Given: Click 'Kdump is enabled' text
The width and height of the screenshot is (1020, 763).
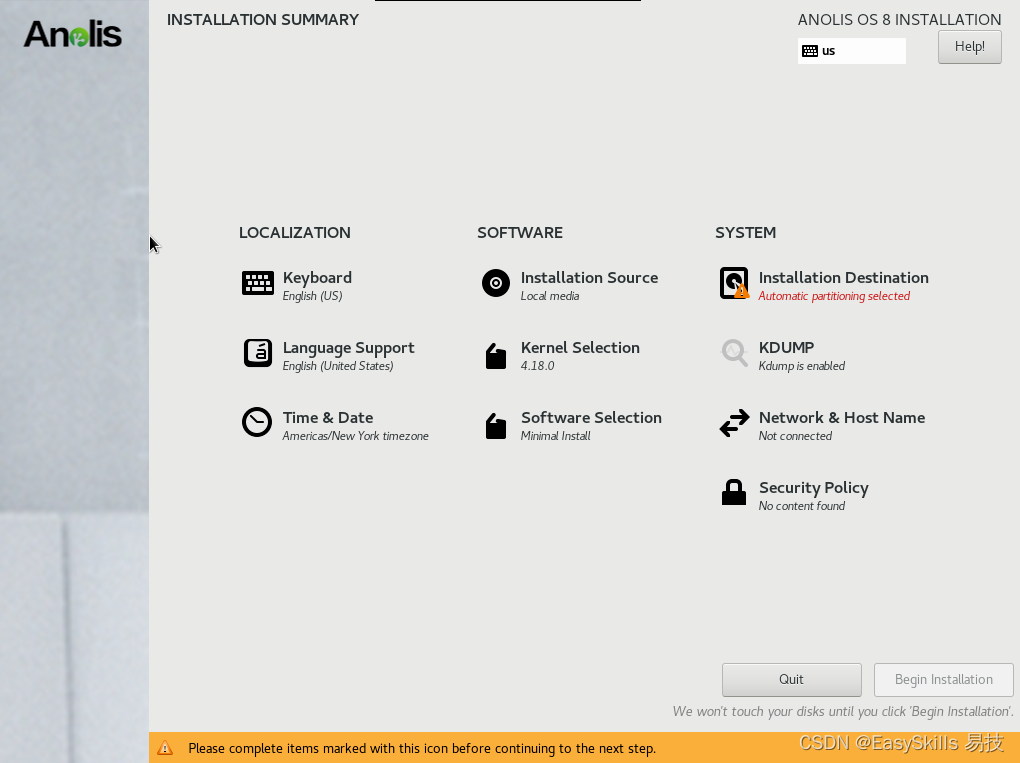Looking at the screenshot, I should coord(801,366).
